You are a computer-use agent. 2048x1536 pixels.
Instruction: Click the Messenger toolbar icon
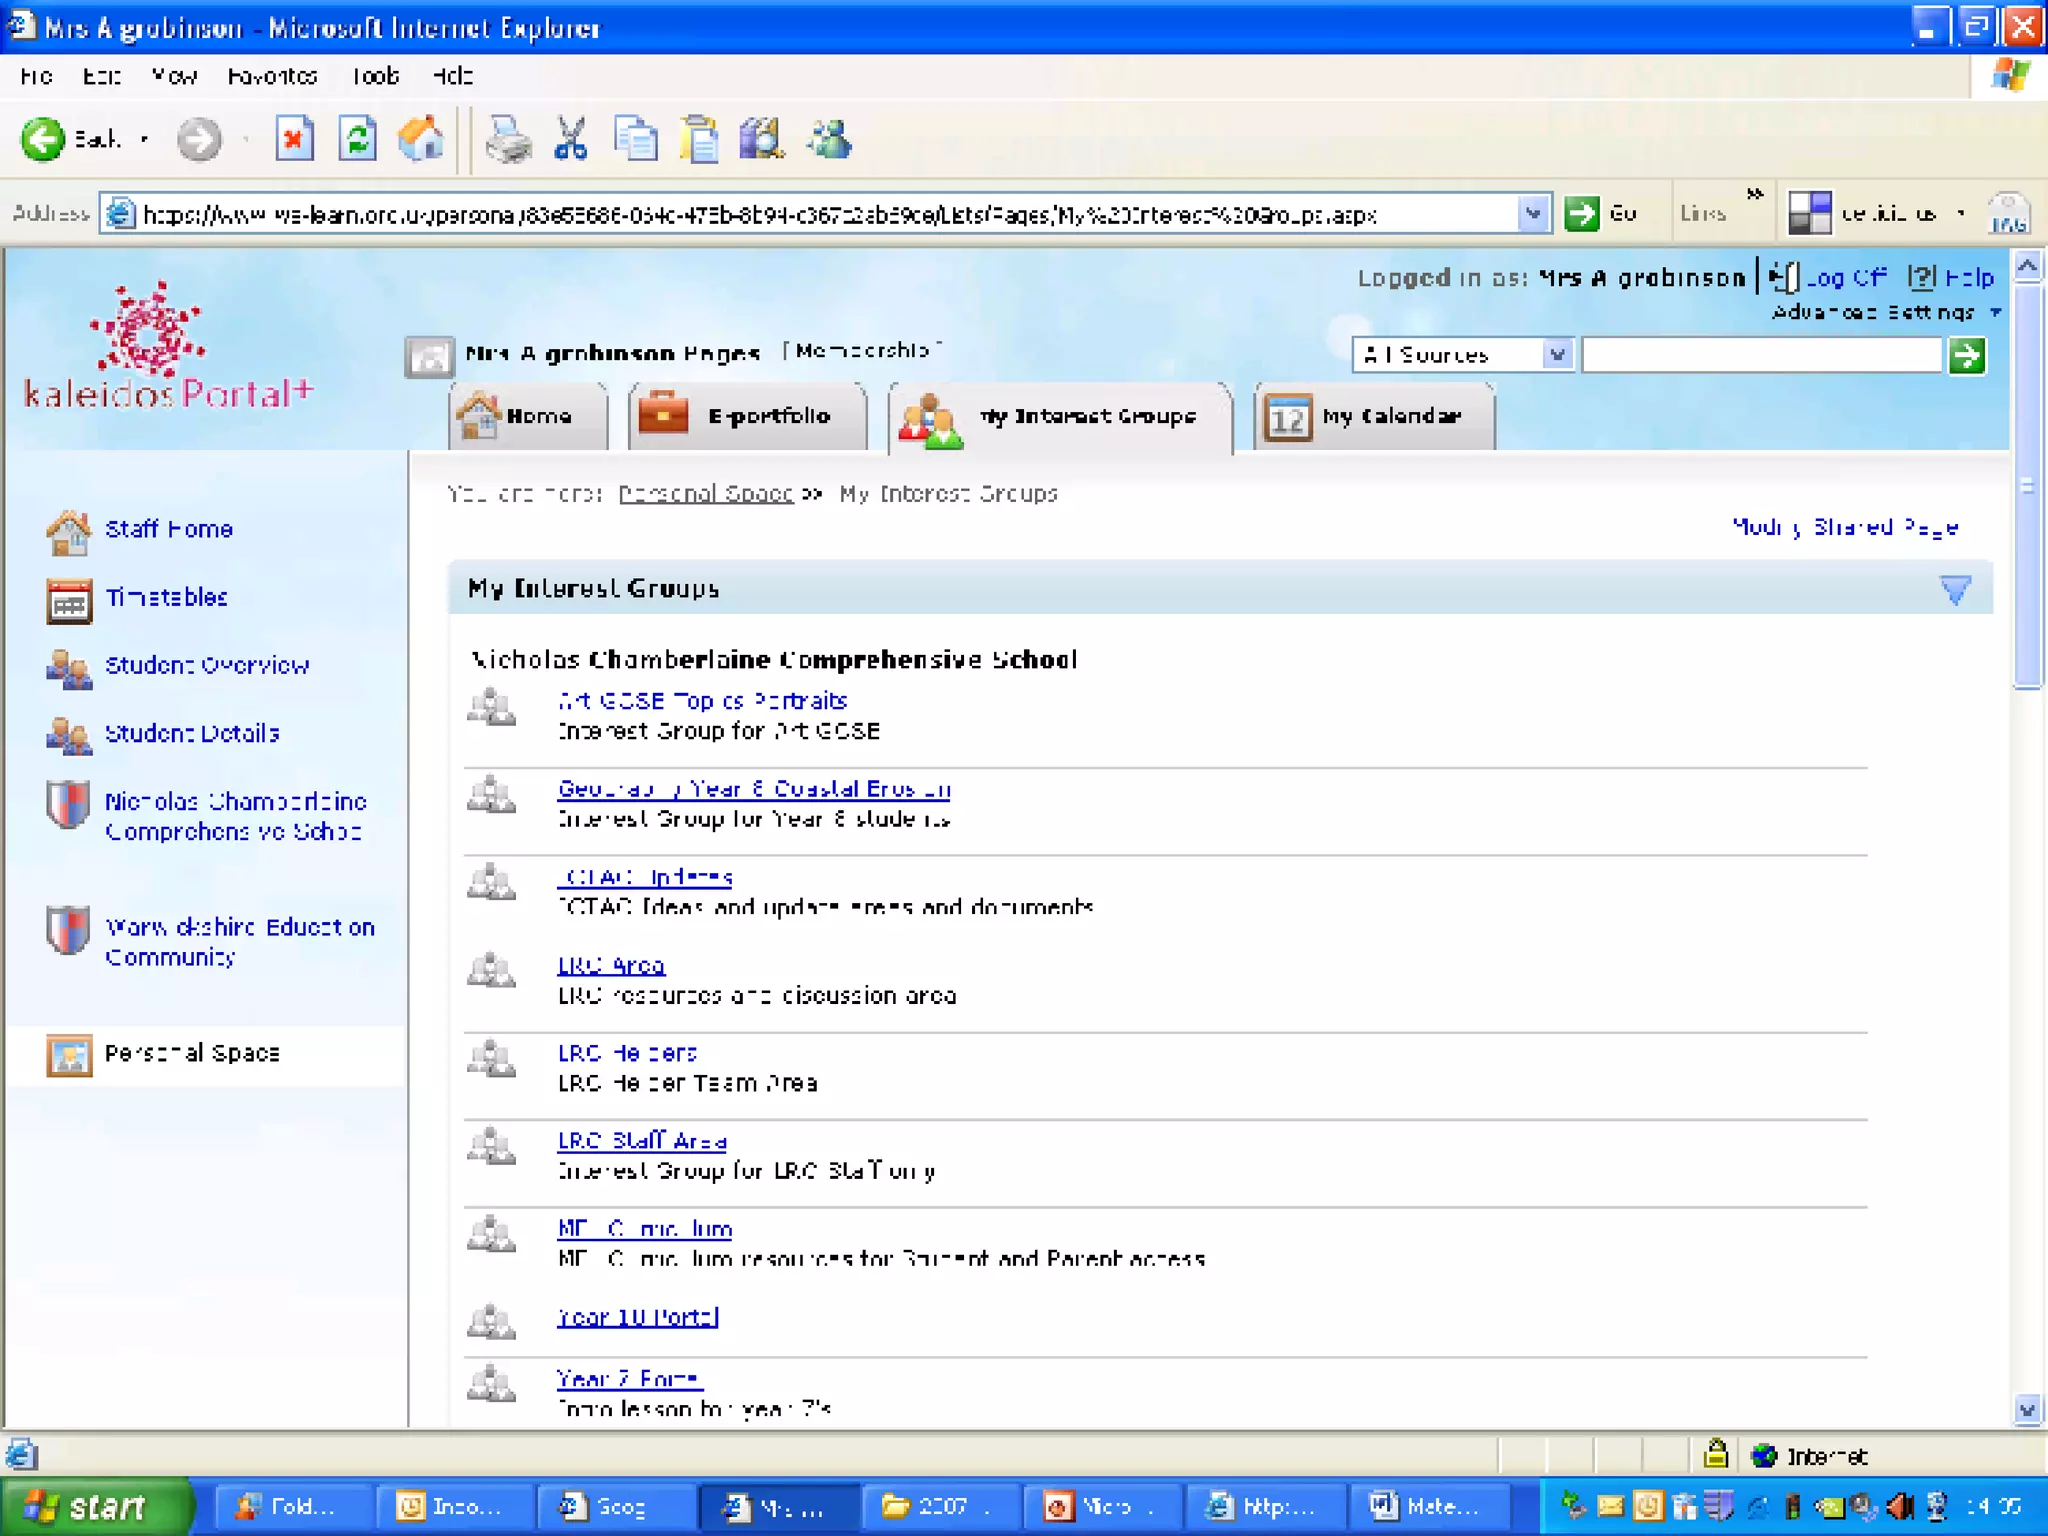830,139
